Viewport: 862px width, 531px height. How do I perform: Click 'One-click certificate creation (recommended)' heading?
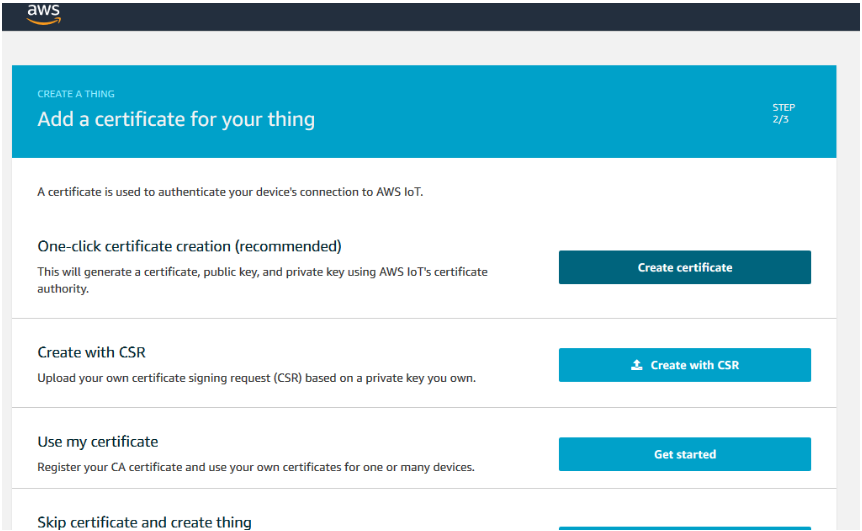pyautogui.click(x=189, y=246)
